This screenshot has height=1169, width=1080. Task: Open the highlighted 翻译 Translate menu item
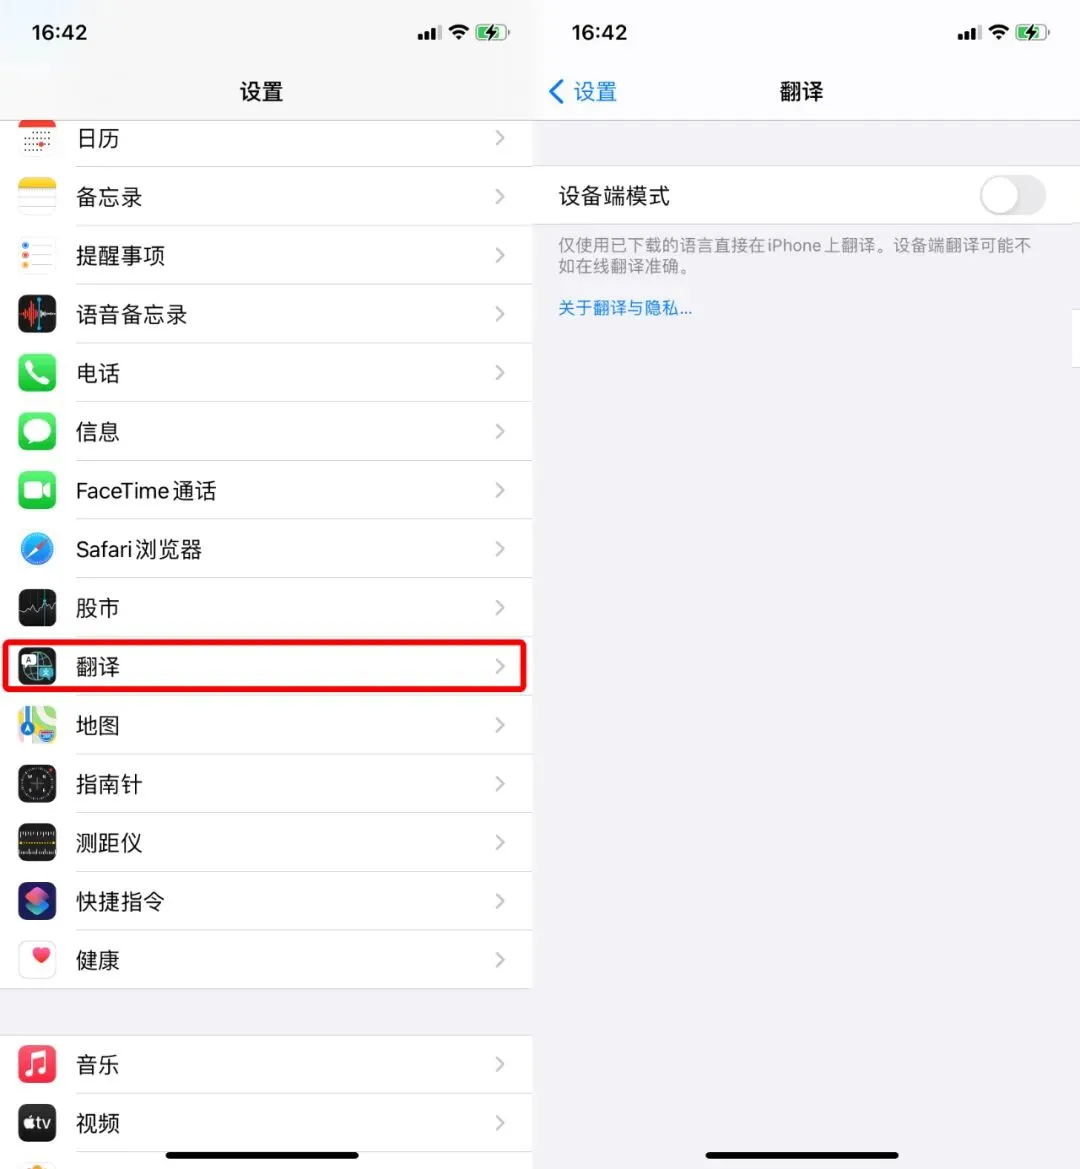point(265,666)
